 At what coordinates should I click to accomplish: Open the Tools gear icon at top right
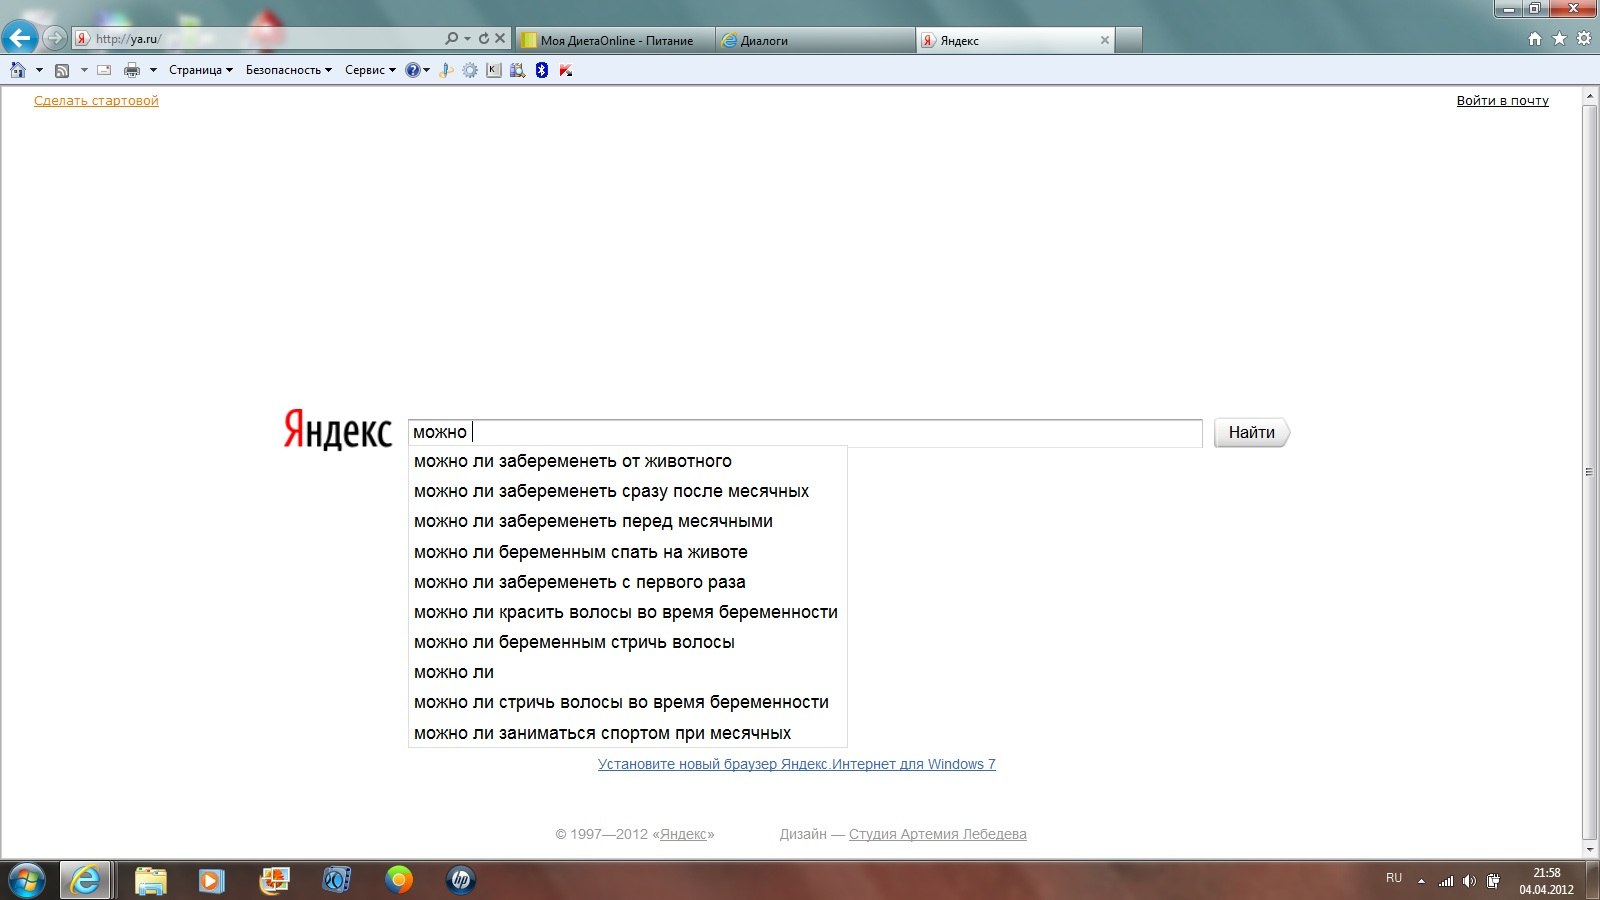pos(1584,39)
